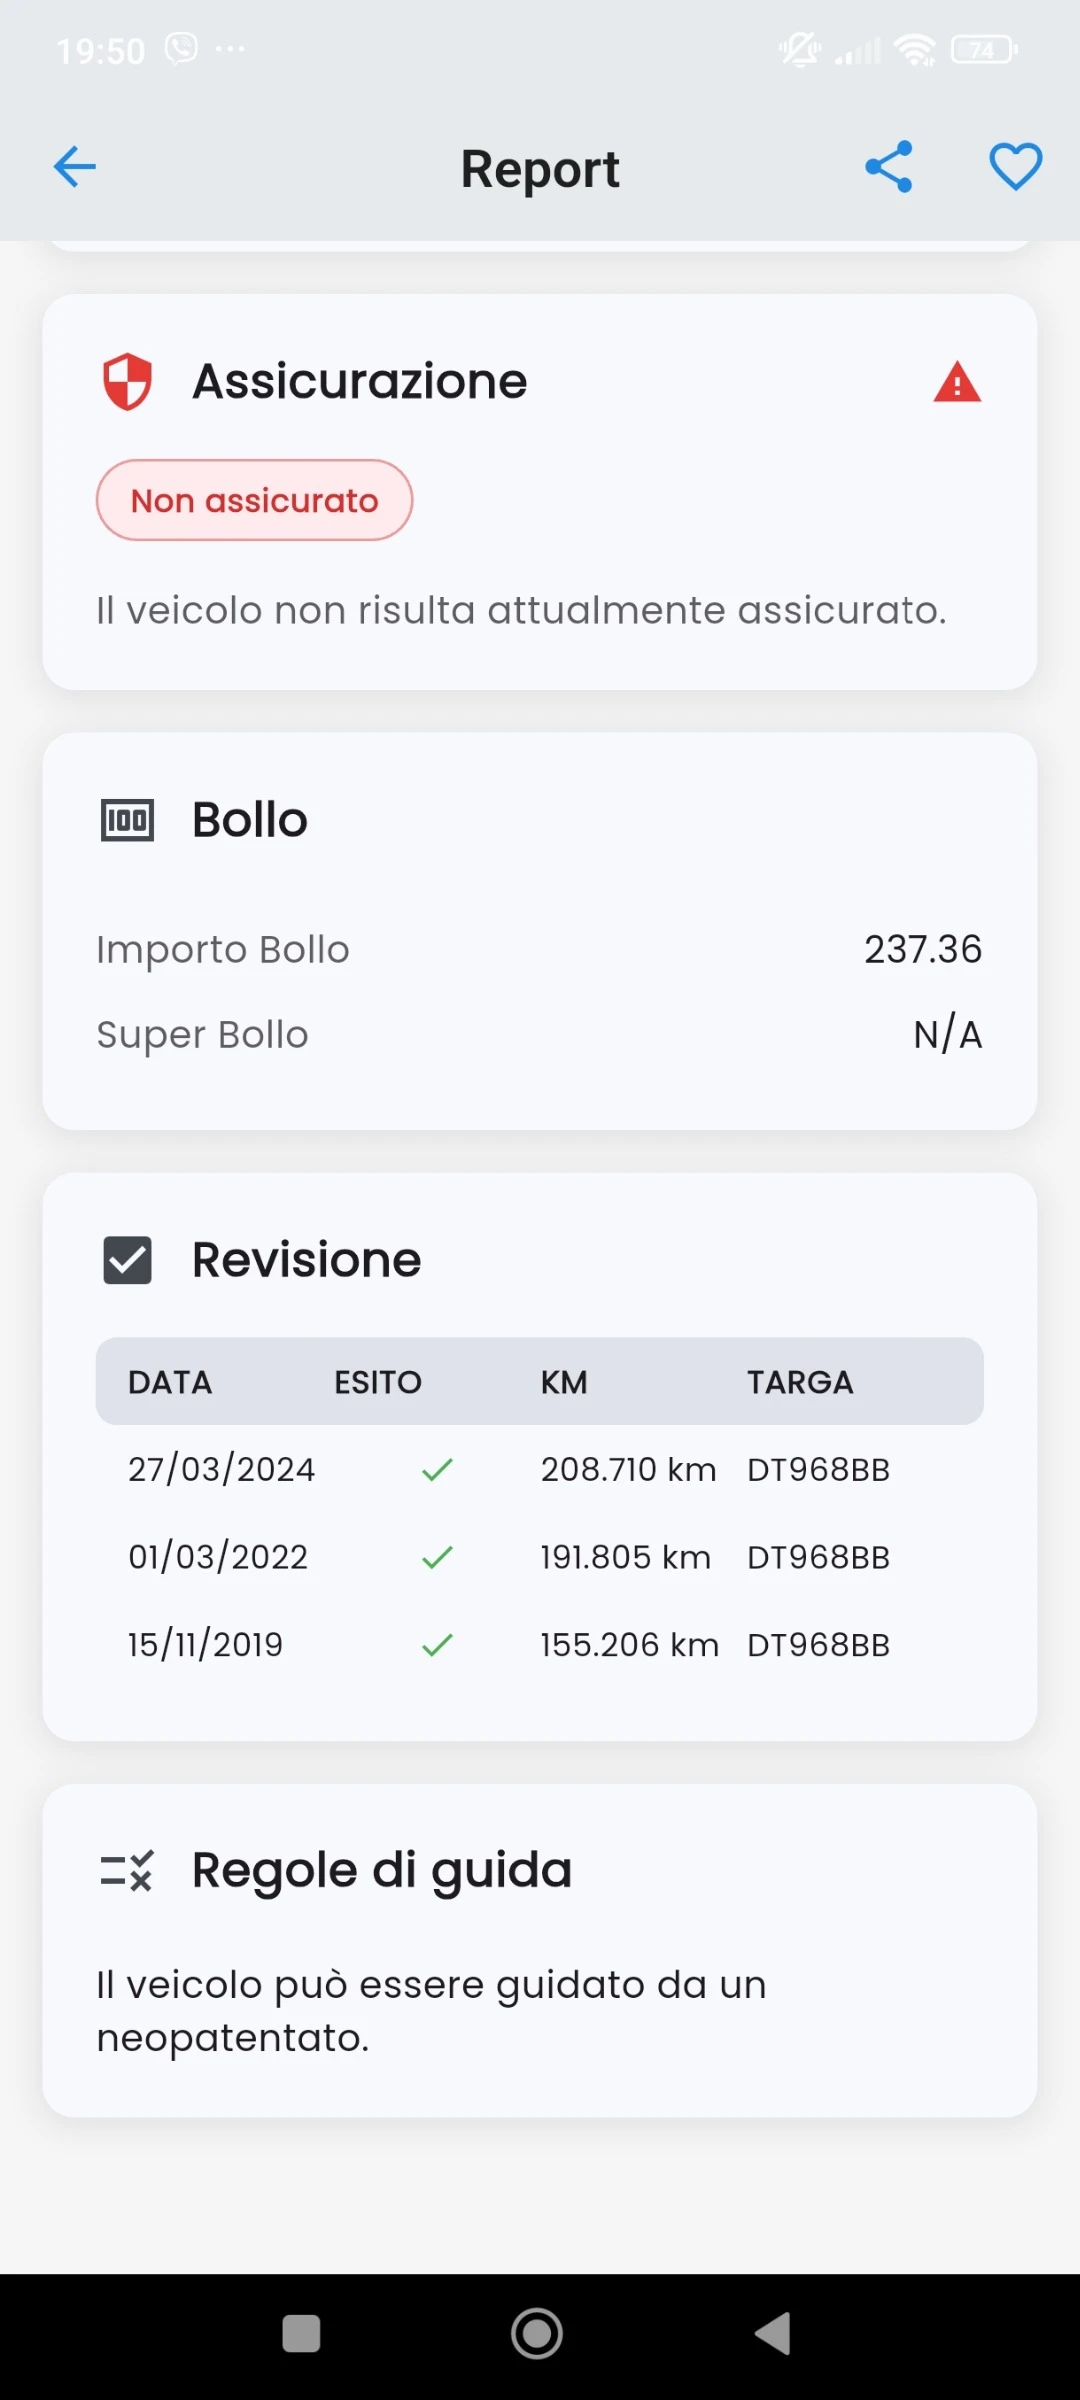Select the 208.710 km revision entry
Viewport: 1080px width, 2400px height.
[x=628, y=1470]
